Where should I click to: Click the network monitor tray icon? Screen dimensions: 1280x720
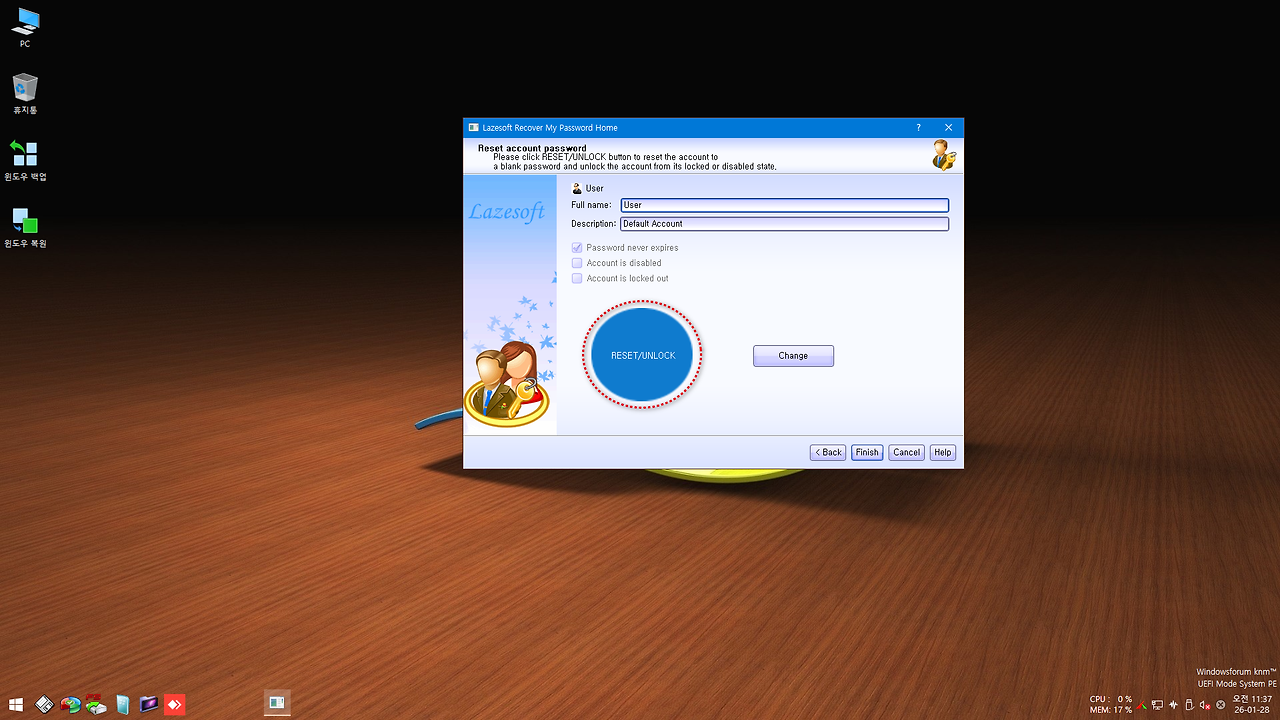[x=1157, y=705]
